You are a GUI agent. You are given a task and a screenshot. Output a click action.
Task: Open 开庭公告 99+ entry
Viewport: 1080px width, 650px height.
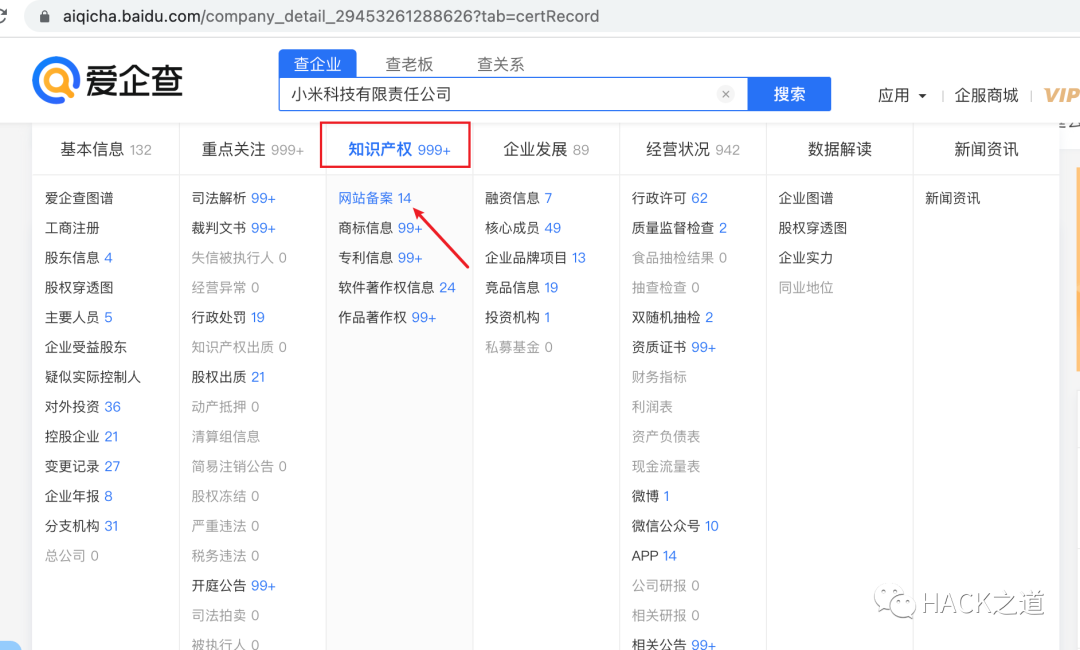point(233,585)
